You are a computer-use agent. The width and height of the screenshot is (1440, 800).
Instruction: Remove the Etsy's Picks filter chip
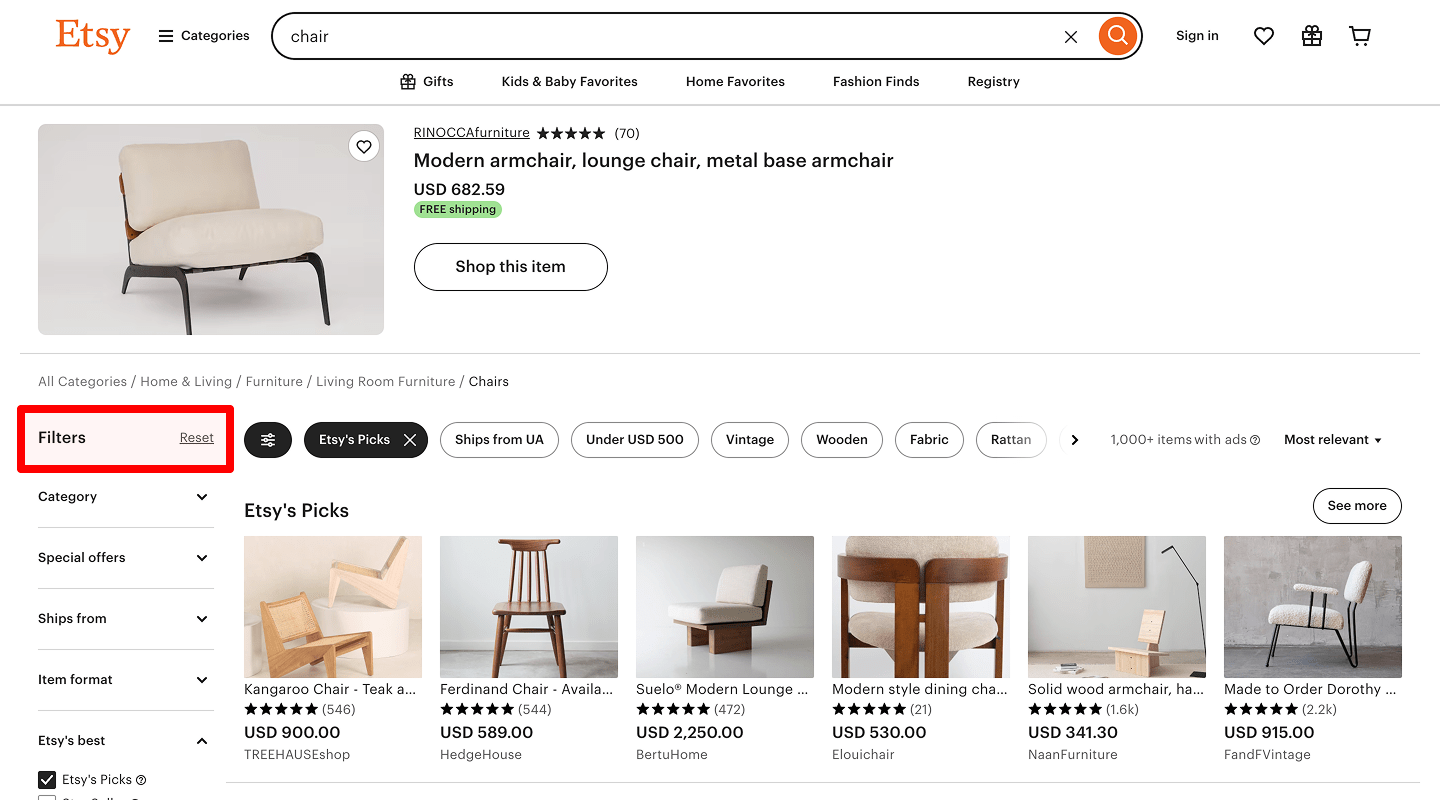[x=409, y=439]
